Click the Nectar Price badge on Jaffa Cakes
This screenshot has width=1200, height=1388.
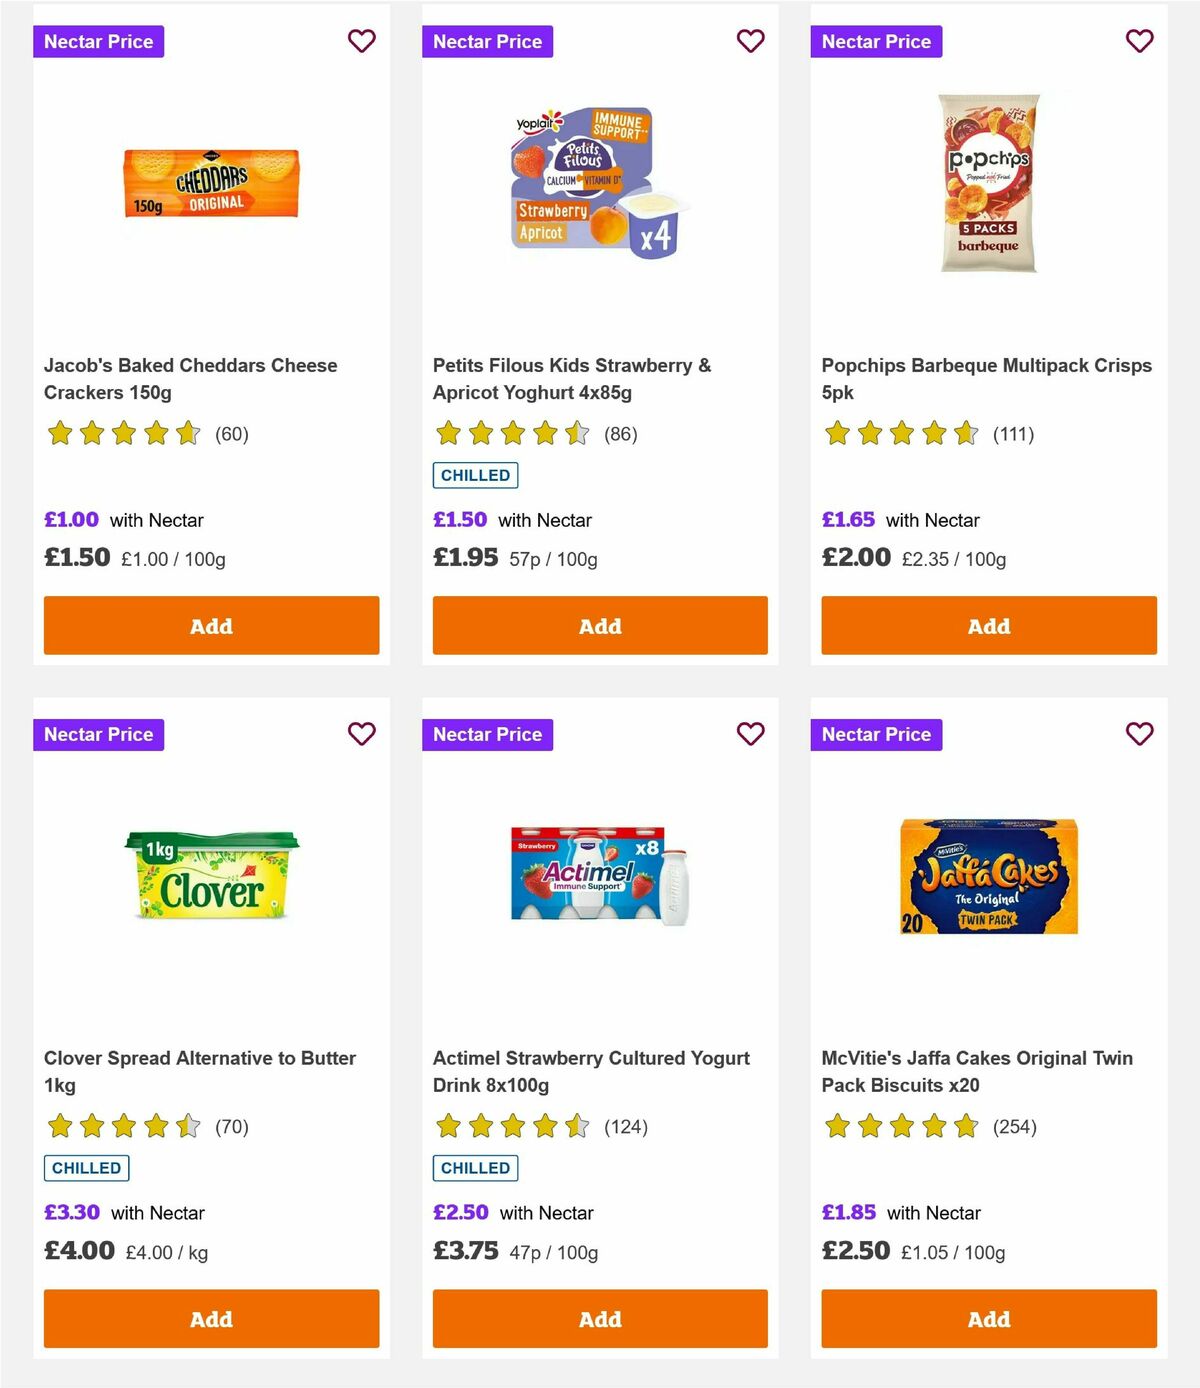(x=877, y=734)
